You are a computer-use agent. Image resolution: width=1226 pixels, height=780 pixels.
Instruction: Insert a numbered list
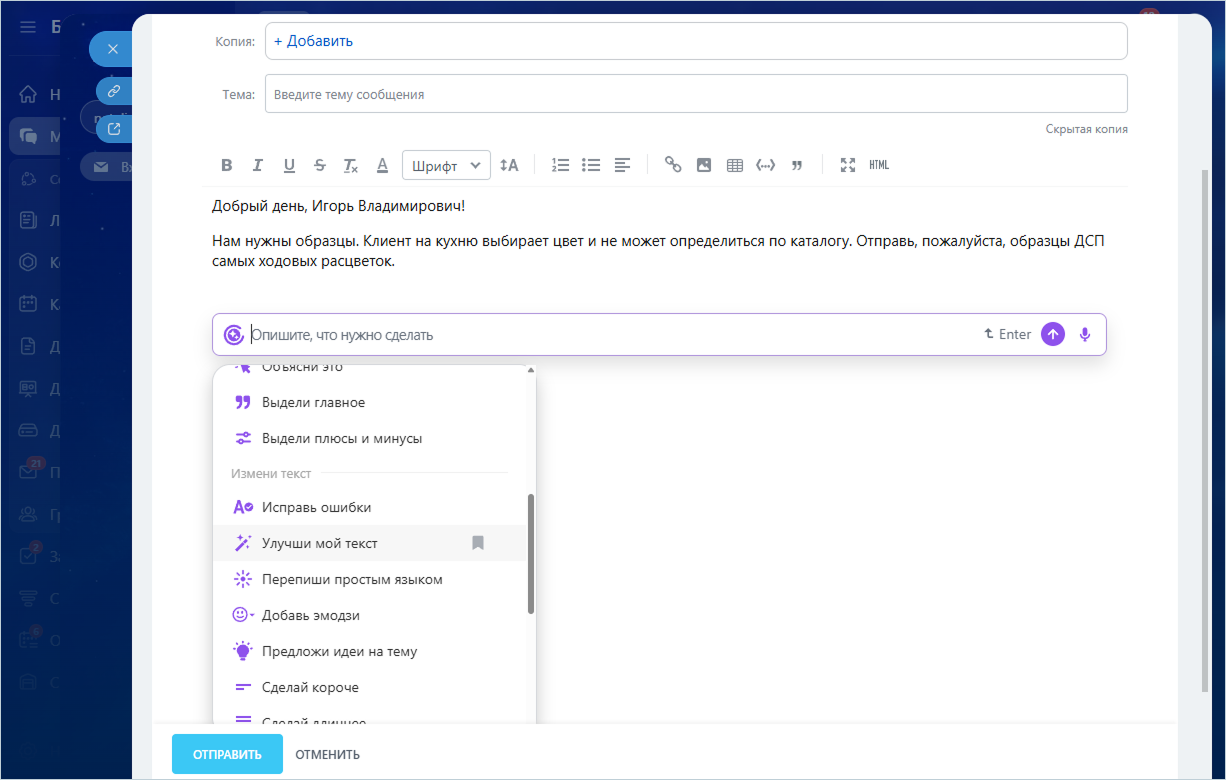click(560, 165)
